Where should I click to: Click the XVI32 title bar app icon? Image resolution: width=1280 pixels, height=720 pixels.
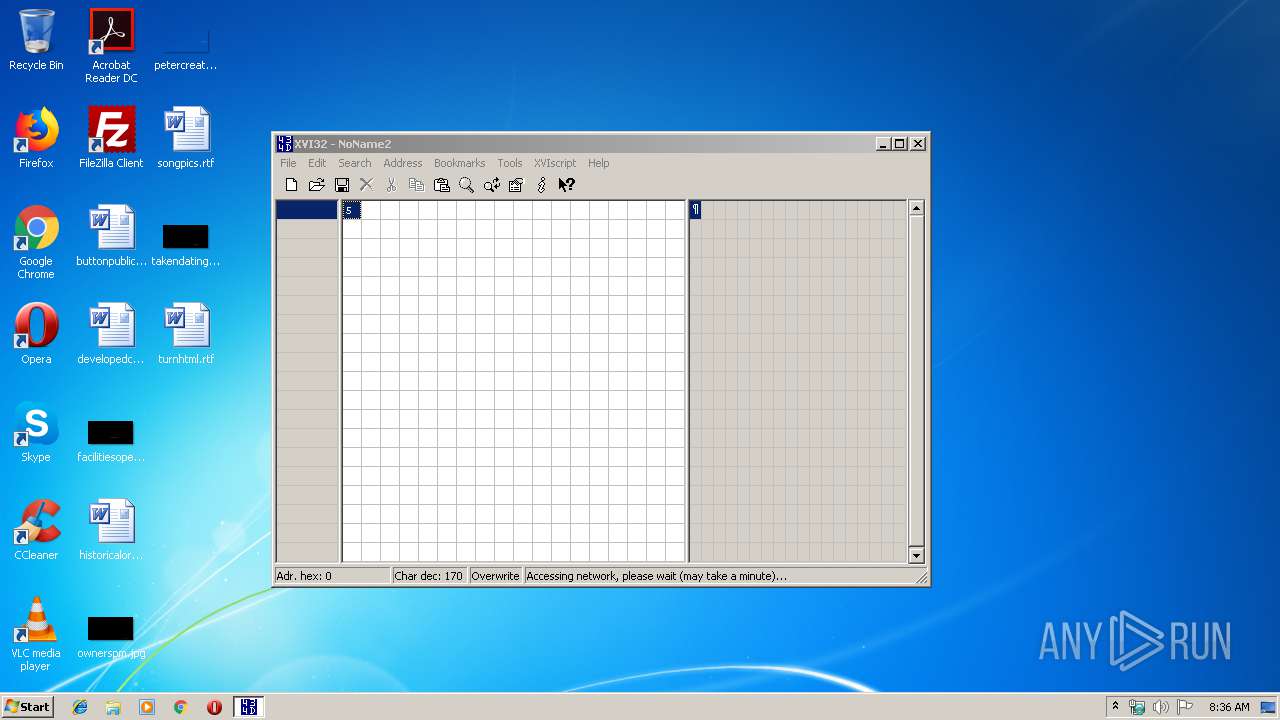[x=284, y=144]
